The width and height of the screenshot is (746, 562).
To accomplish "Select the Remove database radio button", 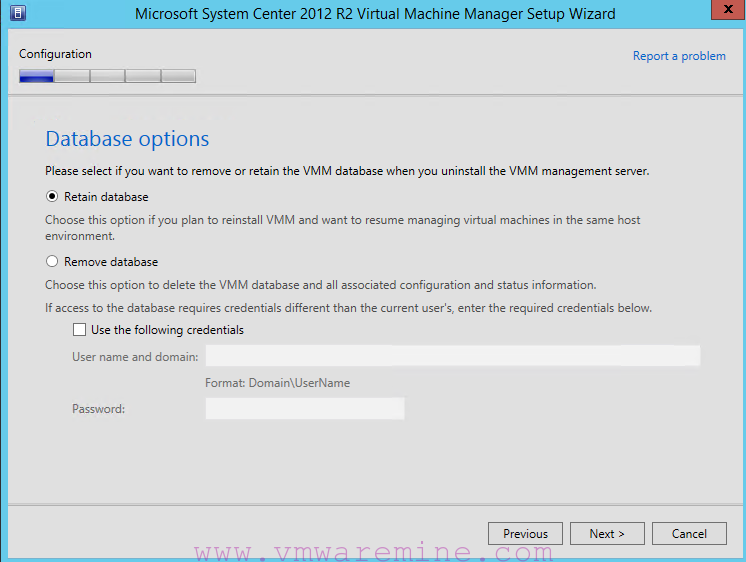I will click(52, 261).
